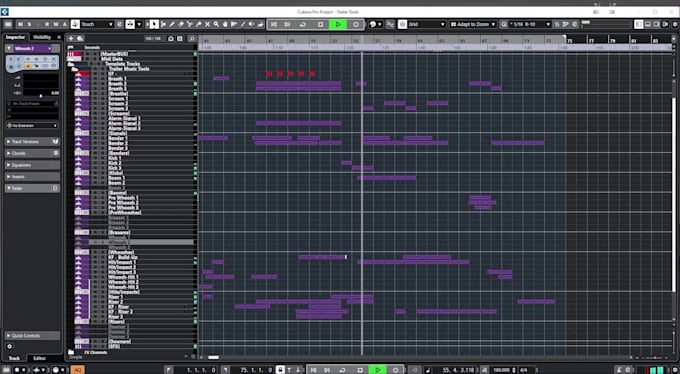Click Stop in top toolbar transport
This screenshot has width=680, height=374.
(x=320, y=24)
